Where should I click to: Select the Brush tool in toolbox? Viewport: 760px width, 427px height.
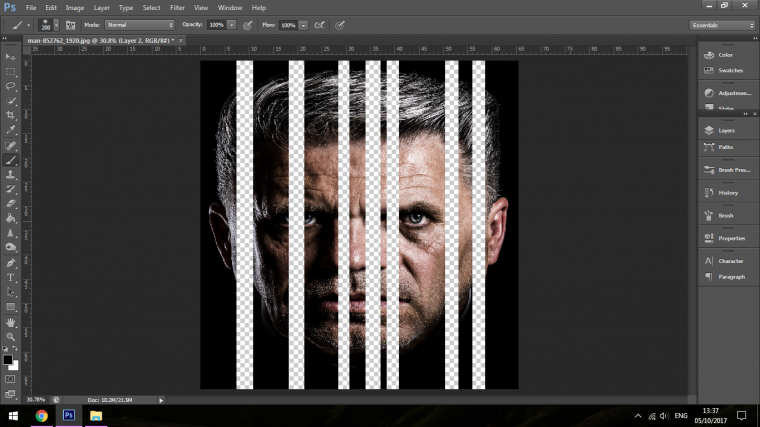tap(10, 160)
